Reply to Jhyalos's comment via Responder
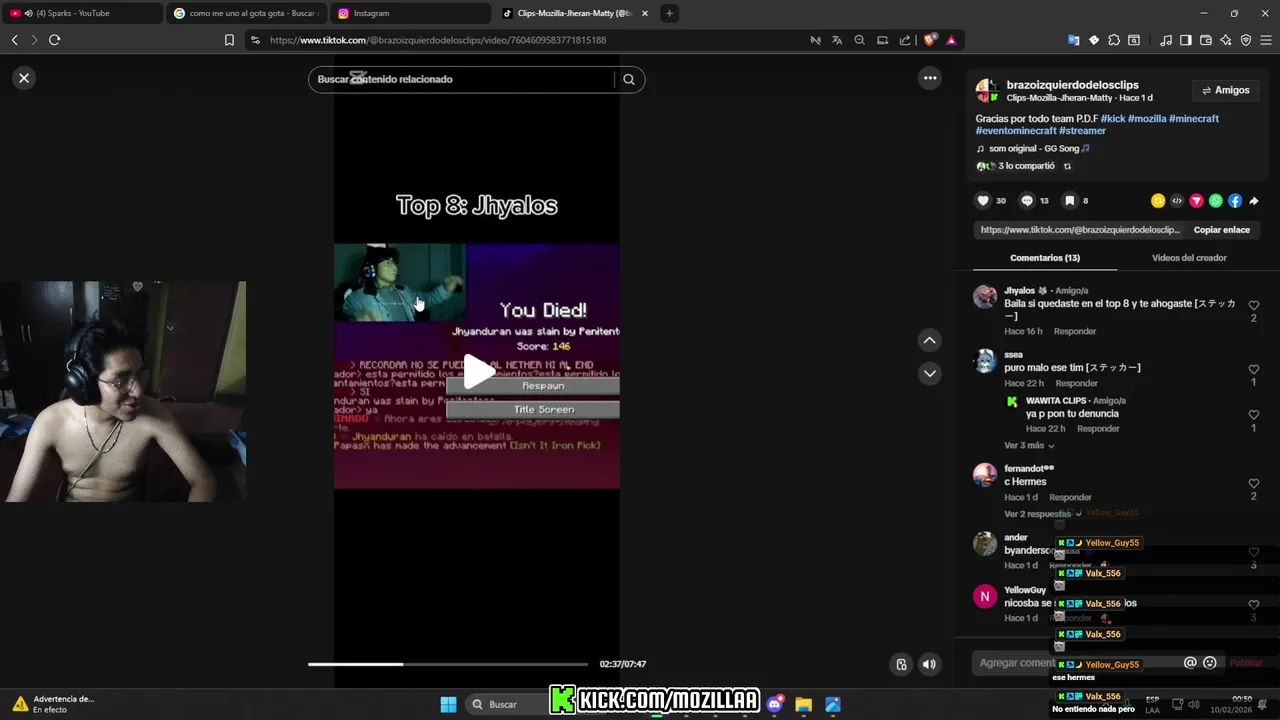Screen dimensions: 1280x720 [1075, 331]
